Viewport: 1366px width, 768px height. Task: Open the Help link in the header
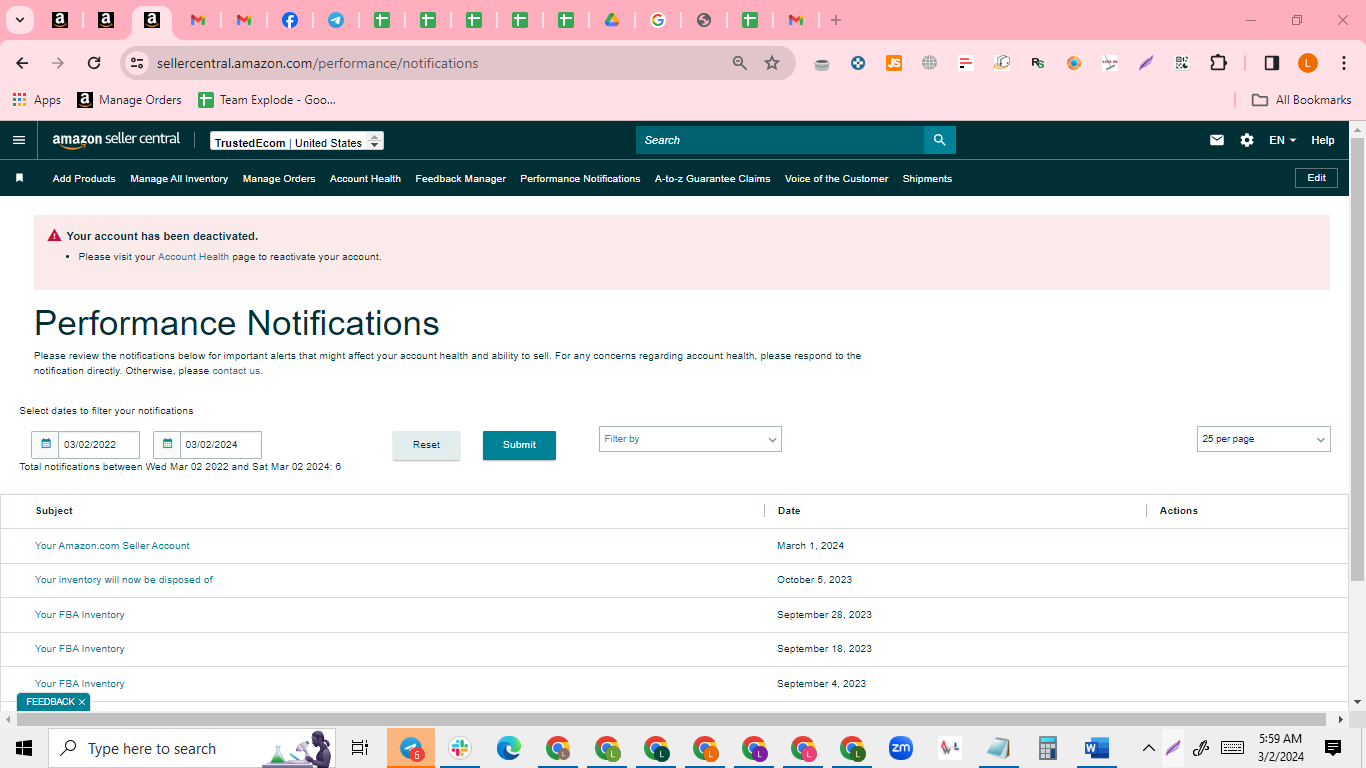tap(1323, 140)
